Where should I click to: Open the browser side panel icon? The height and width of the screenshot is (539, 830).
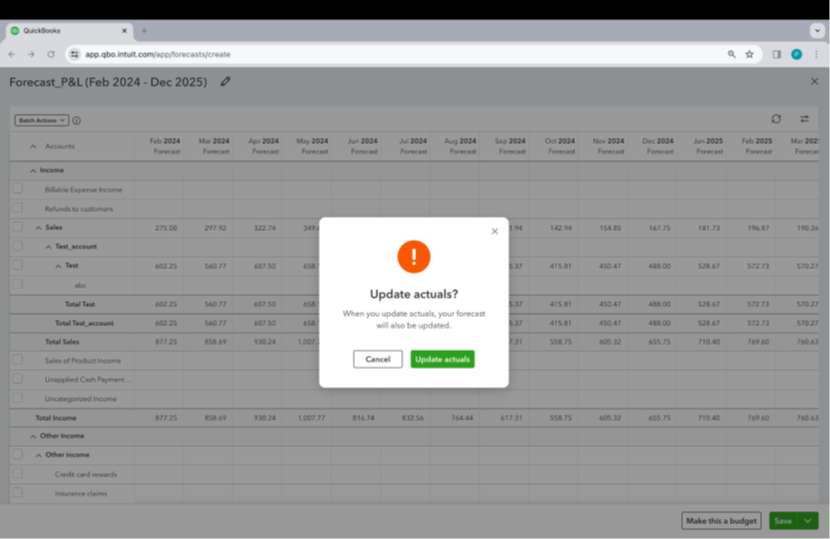(x=776, y=54)
